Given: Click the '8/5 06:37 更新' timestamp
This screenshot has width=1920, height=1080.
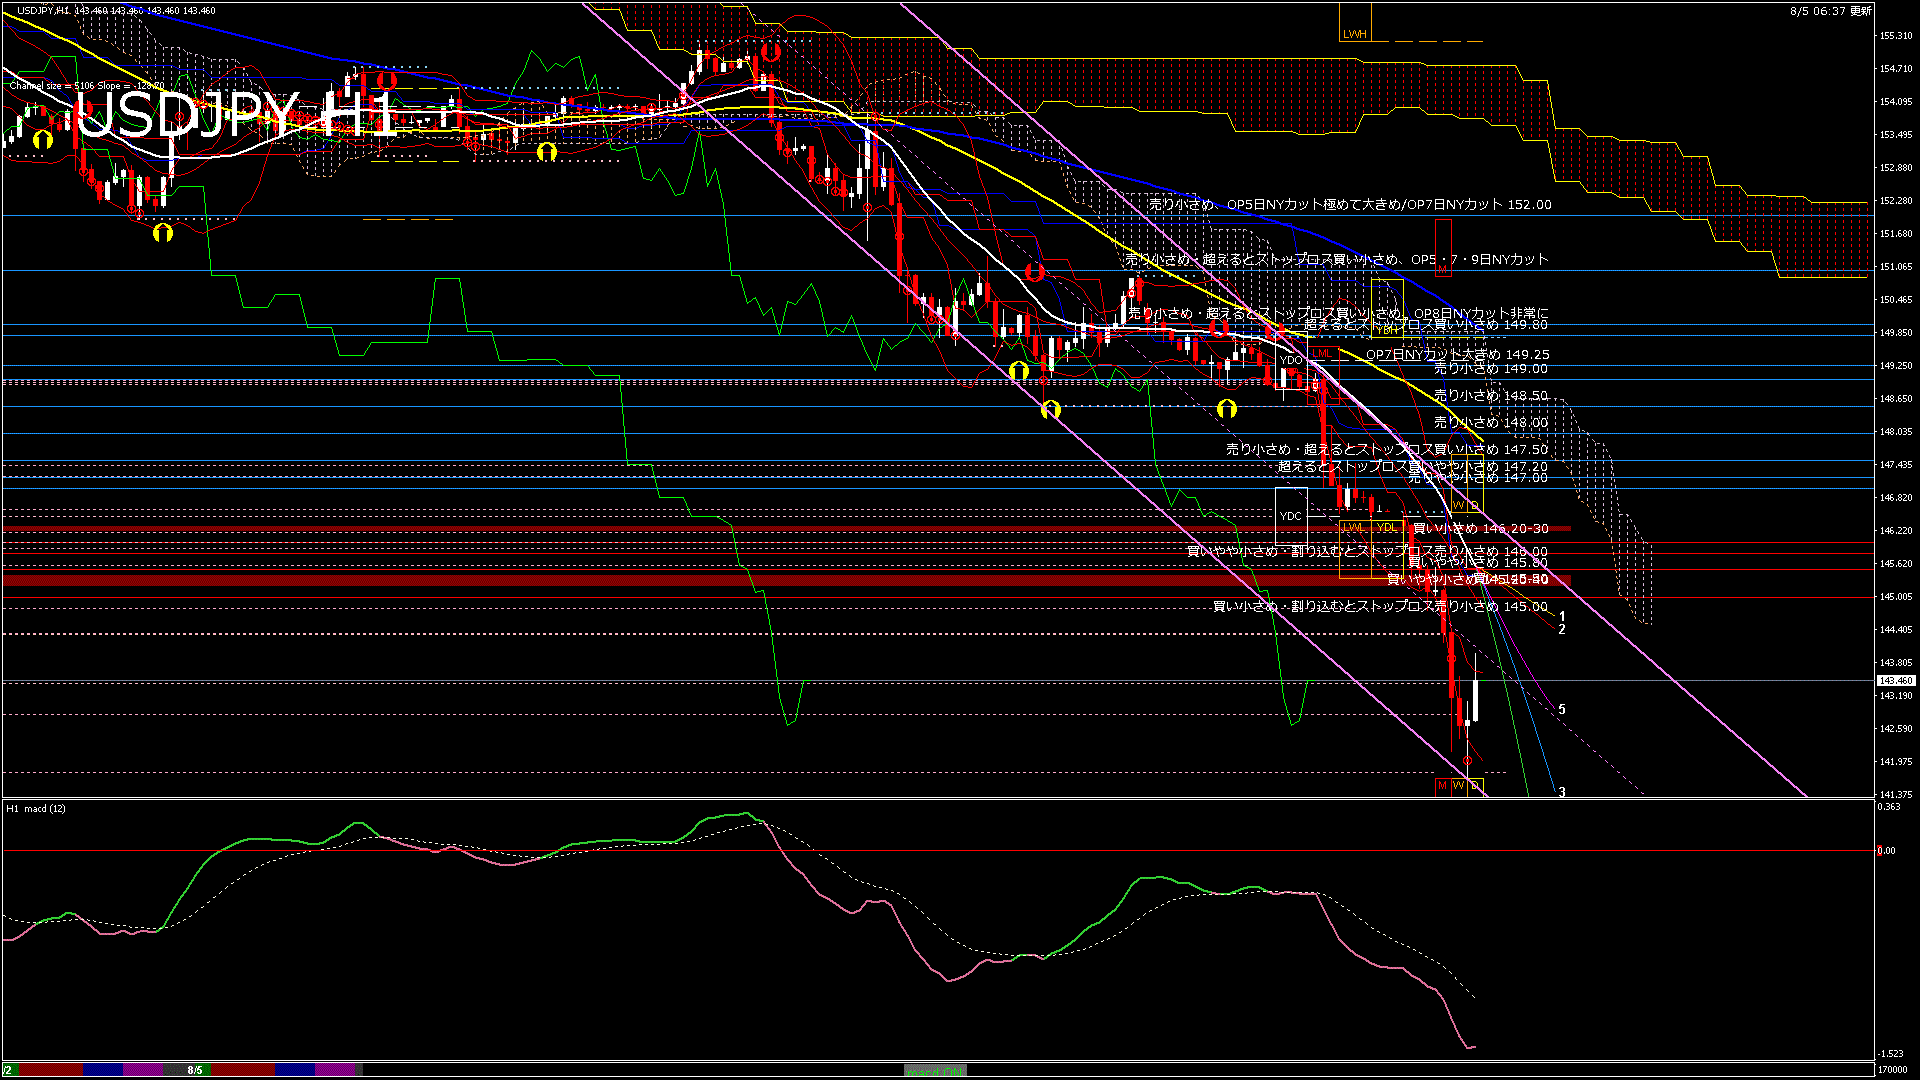Looking at the screenshot, I should tap(1831, 11).
